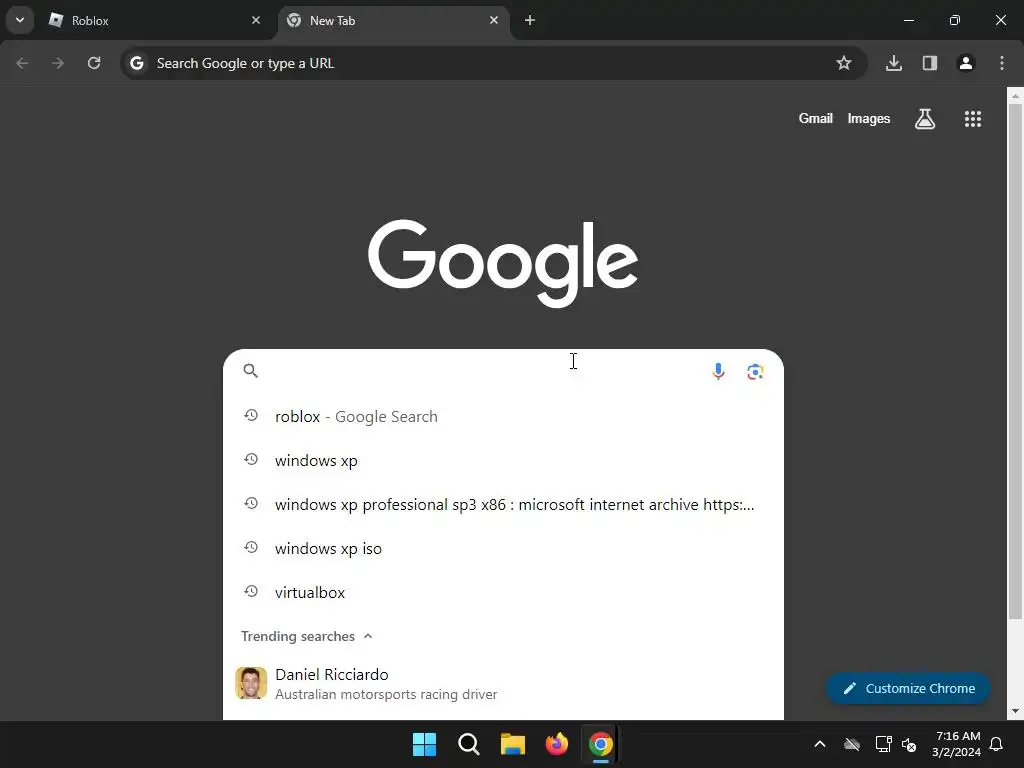The height and width of the screenshot is (768, 1024).
Task: Select the virtualbox suggestion
Action: click(503, 592)
